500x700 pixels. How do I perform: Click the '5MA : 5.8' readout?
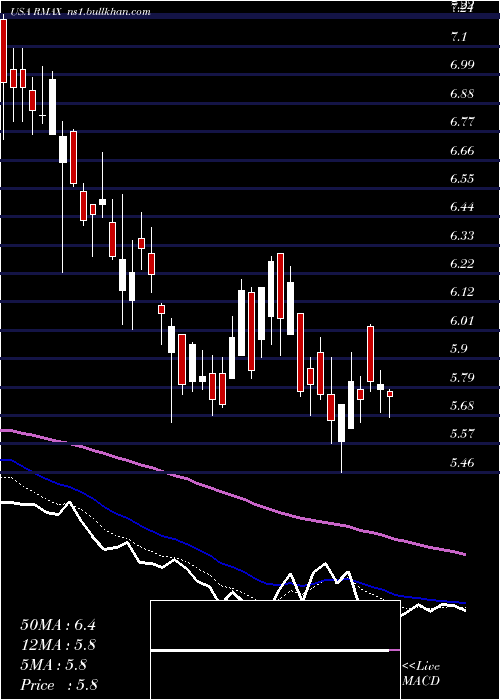[54, 665]
